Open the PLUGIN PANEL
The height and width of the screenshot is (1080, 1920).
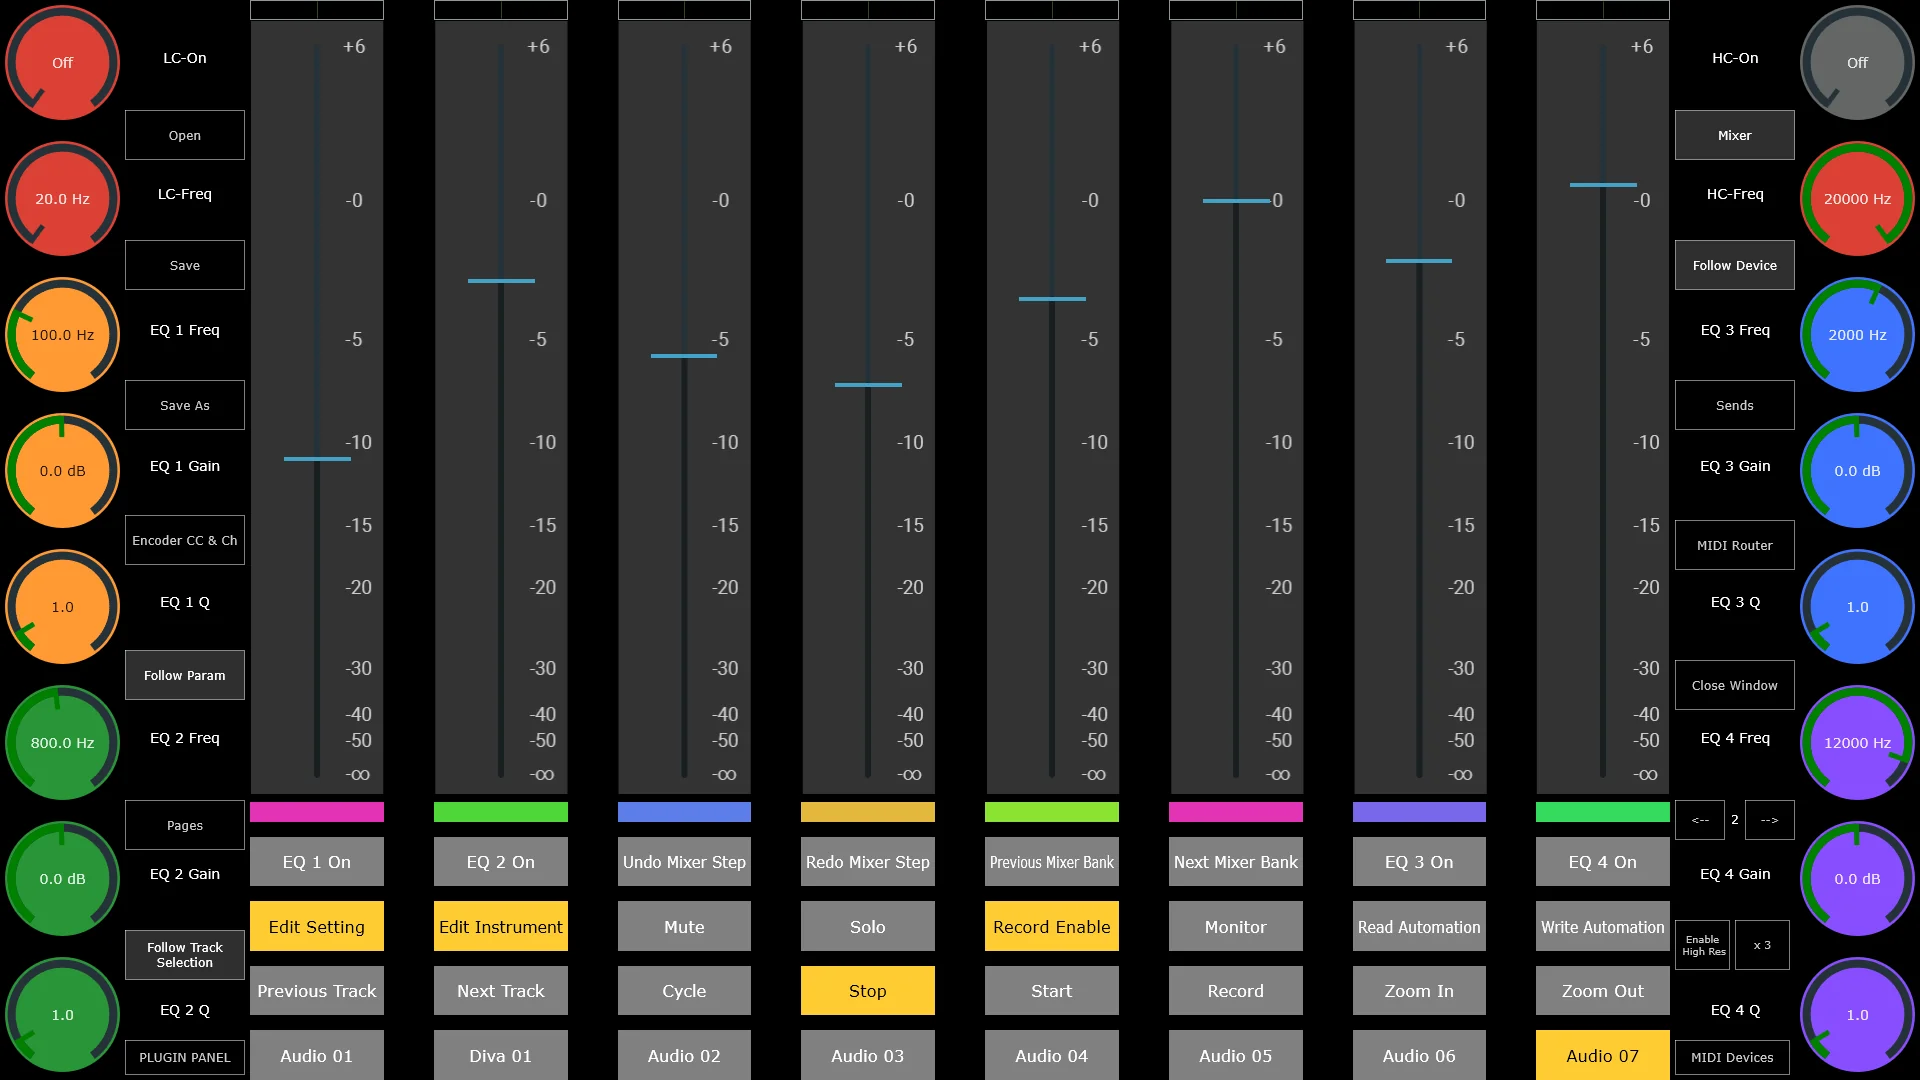click(x=185, y=1057)
